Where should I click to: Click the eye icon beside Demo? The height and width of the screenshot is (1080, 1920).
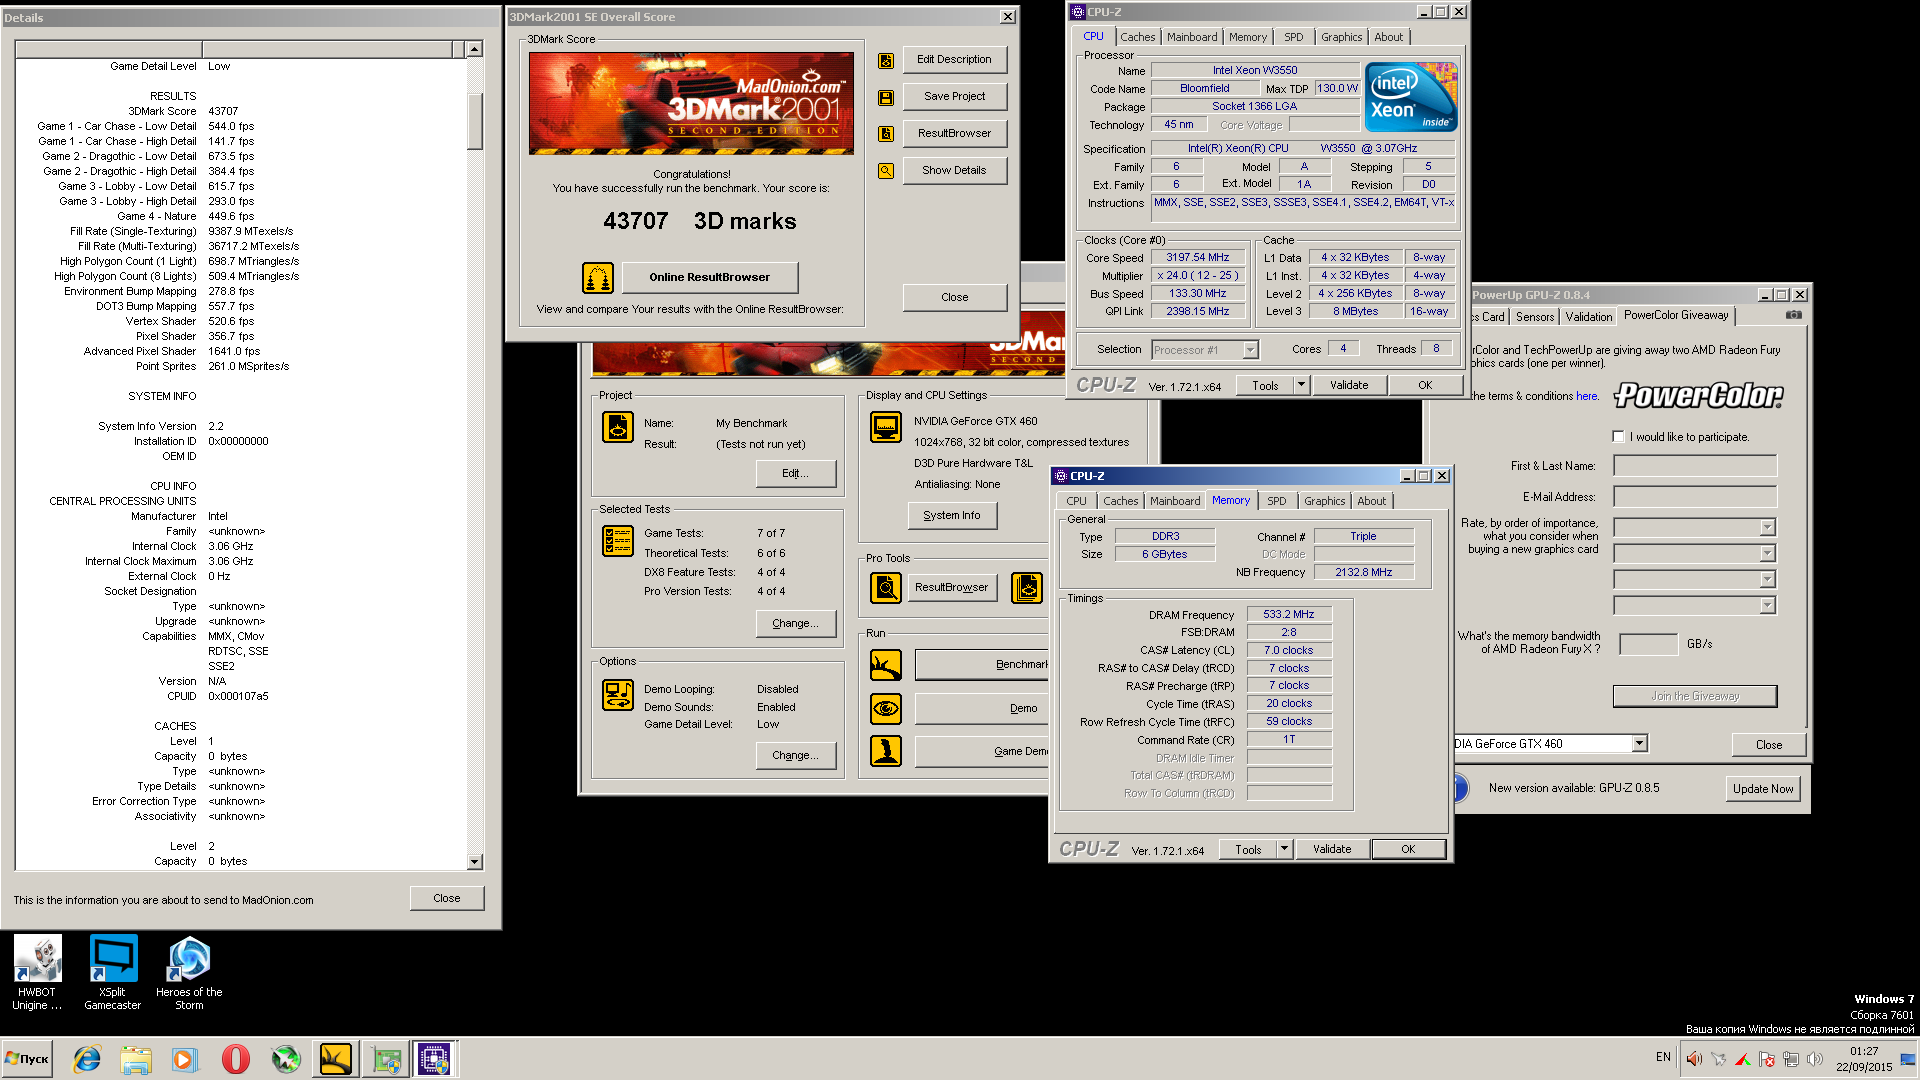tap(886, 709)
